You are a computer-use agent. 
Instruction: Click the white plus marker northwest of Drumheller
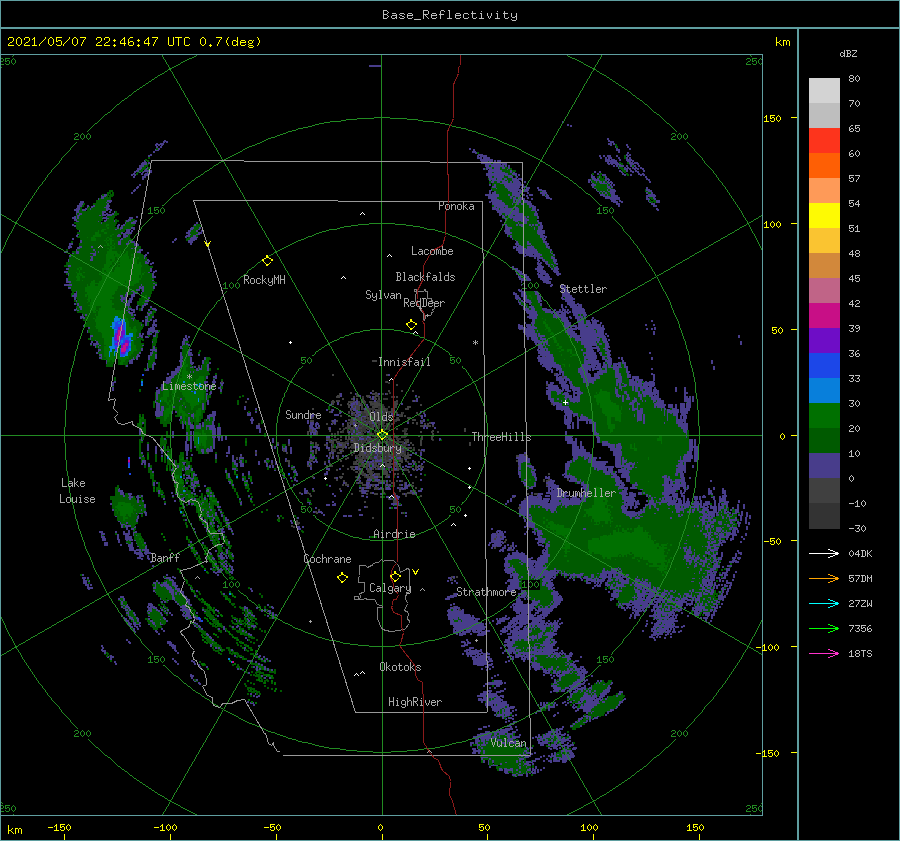point(565,402)
